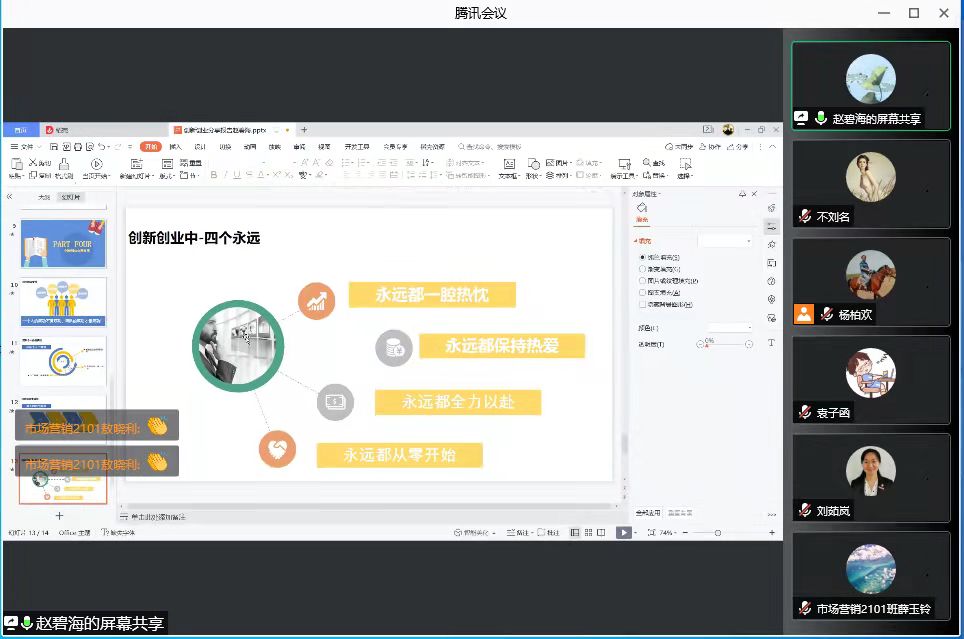This screenshot has width=964, height=639.
Task: Click the shapes (形状) tool icon
Action: tap(533, 165)
